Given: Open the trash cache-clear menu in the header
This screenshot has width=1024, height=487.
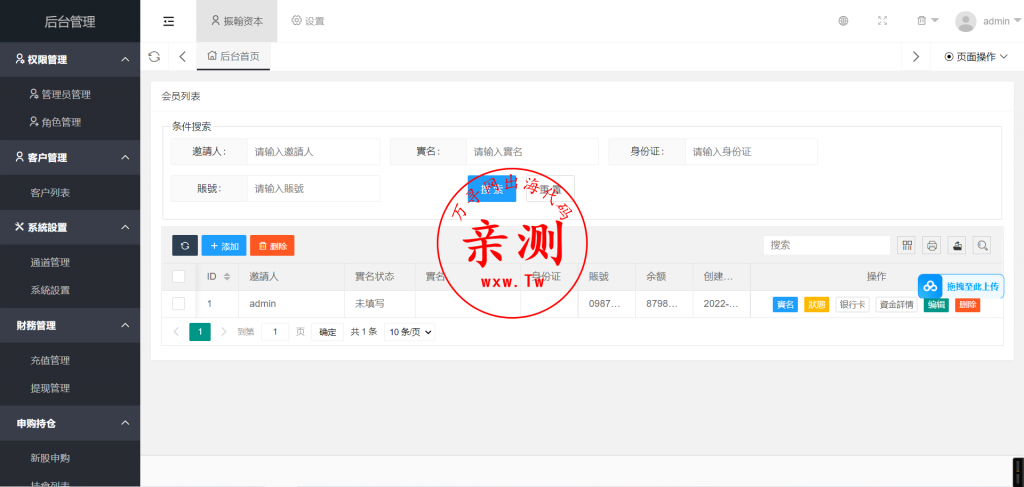Looking at the screenshot, I should pos(927,21).
